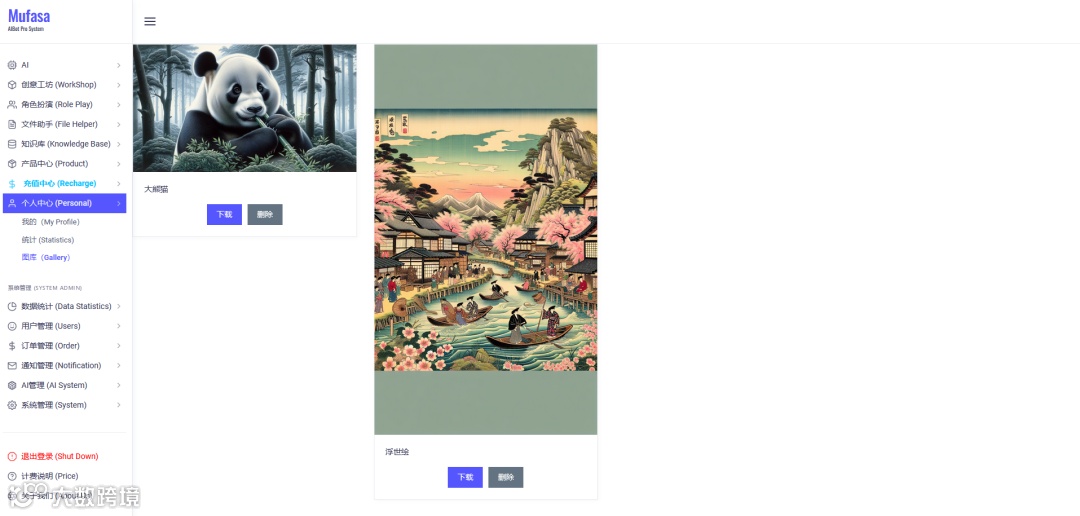Screen dimensions: 1080x516
Task: Click the Data Statistics pie chart icon
Action: 12,306
